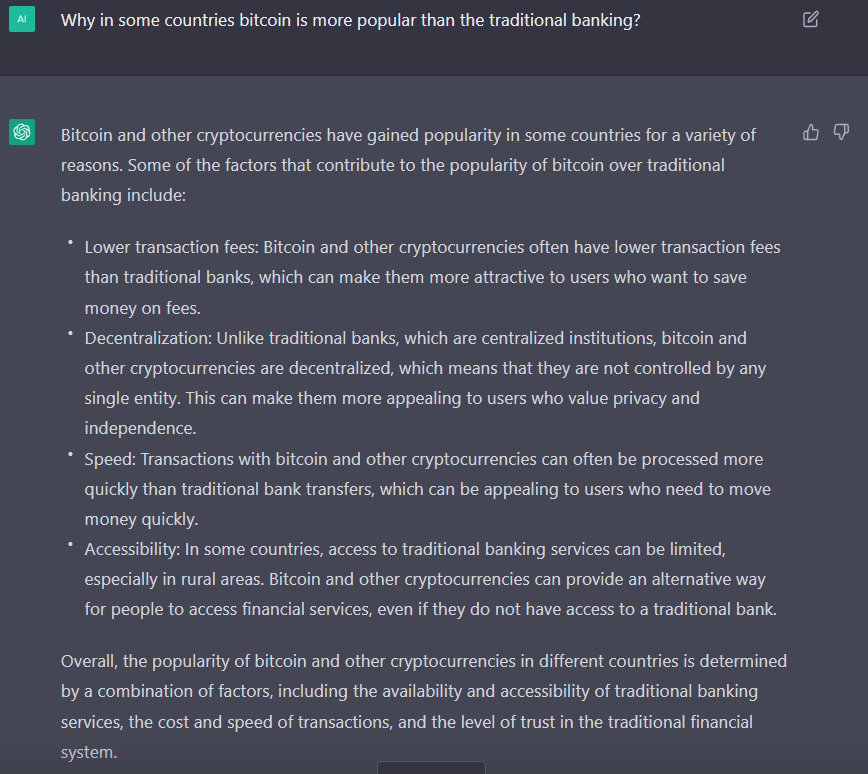Click the word 'independence.' in Decentralization bullet
This screenshot has width=868, height=774.
point(141,429)
